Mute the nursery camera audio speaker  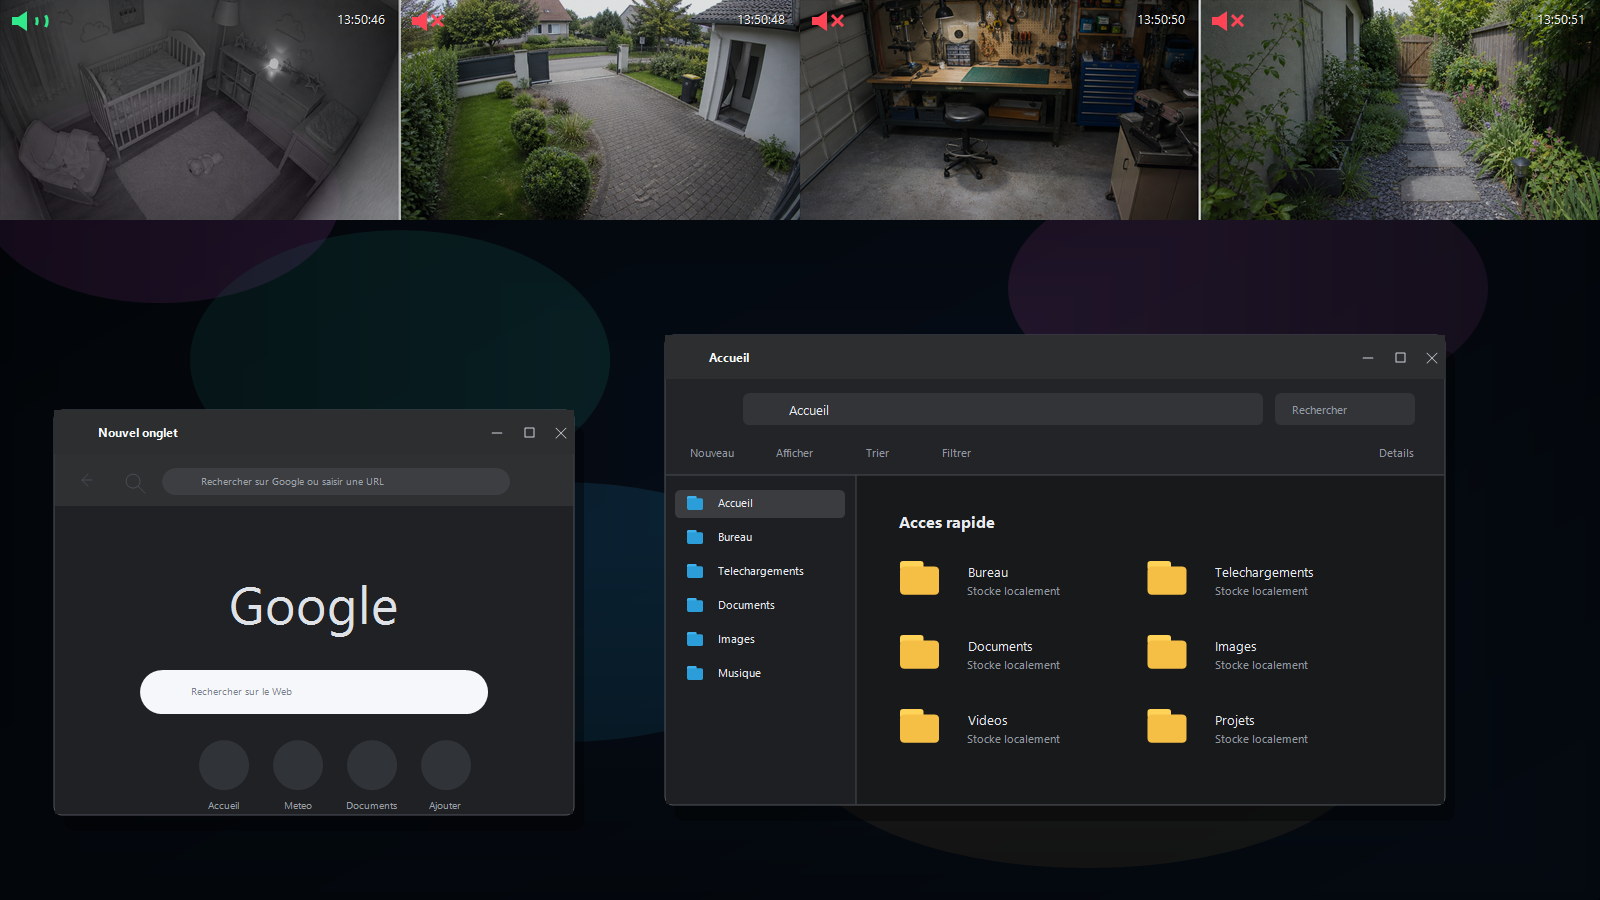coord(29,21)
